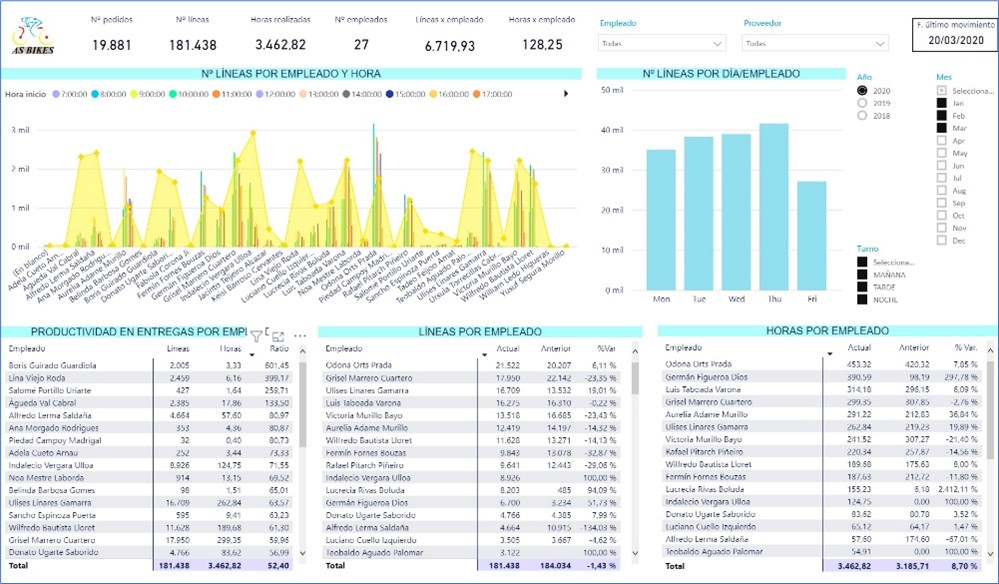Viewport: 999px width, 584px height.
Task: Sort by the %Var column header
Action: click(606, 348)
